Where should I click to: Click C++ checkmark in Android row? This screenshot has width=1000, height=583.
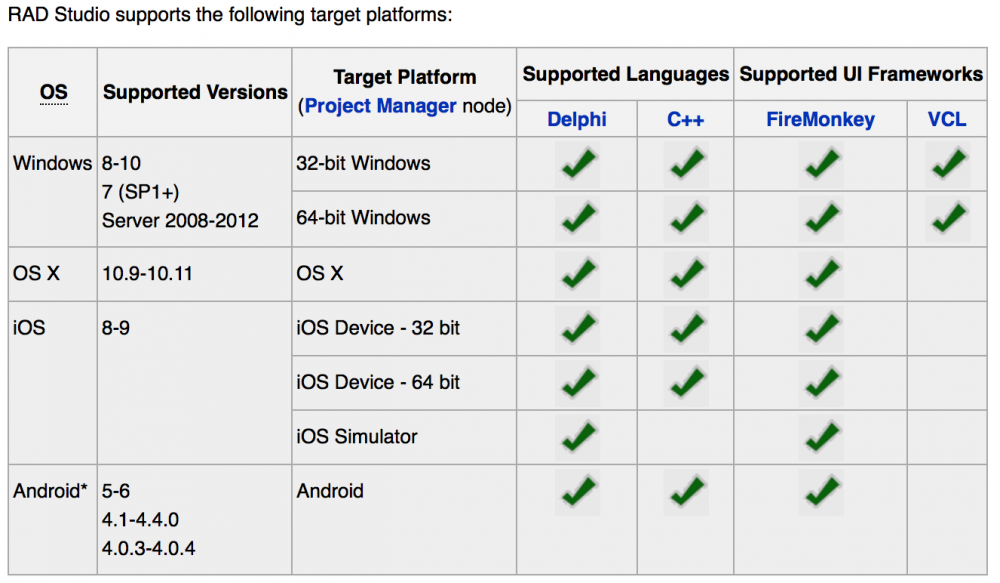coord(686,492)
